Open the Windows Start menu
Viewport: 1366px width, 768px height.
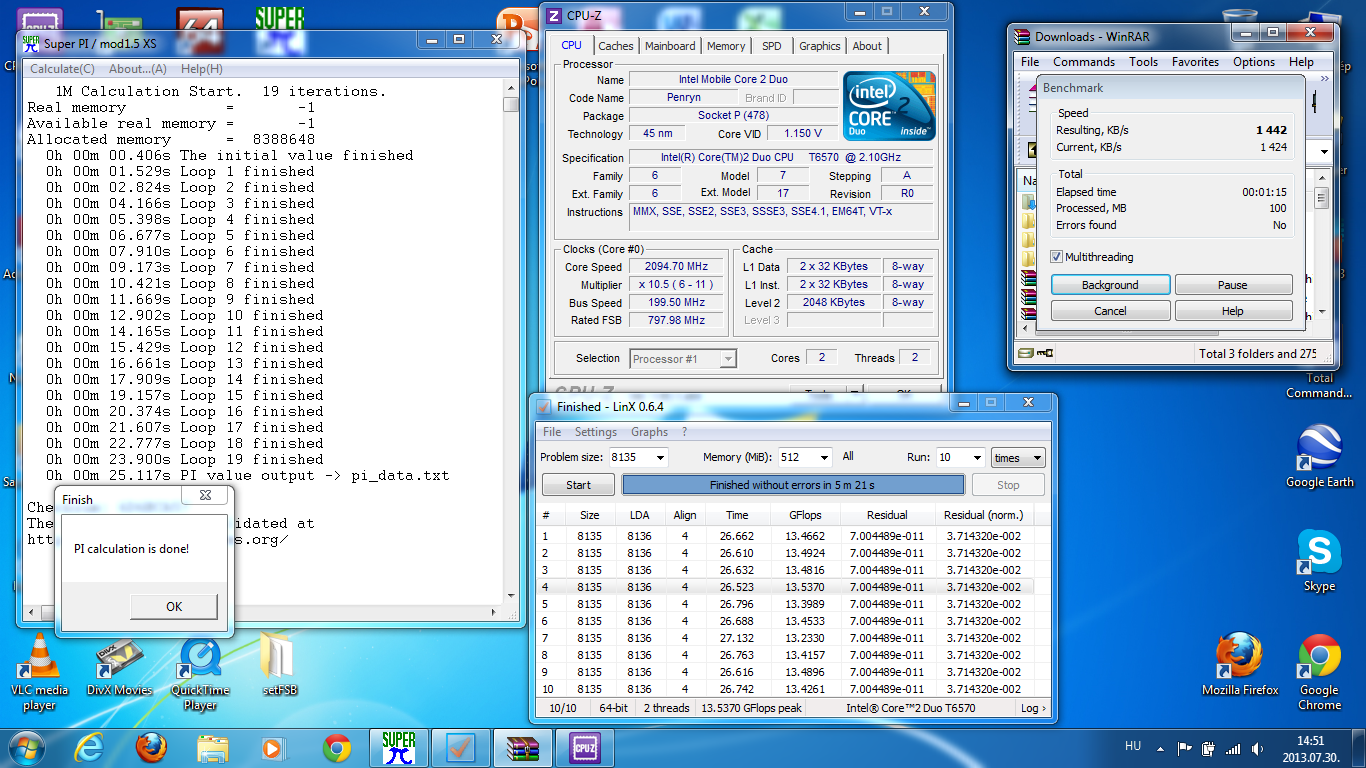tap(25, 747)
